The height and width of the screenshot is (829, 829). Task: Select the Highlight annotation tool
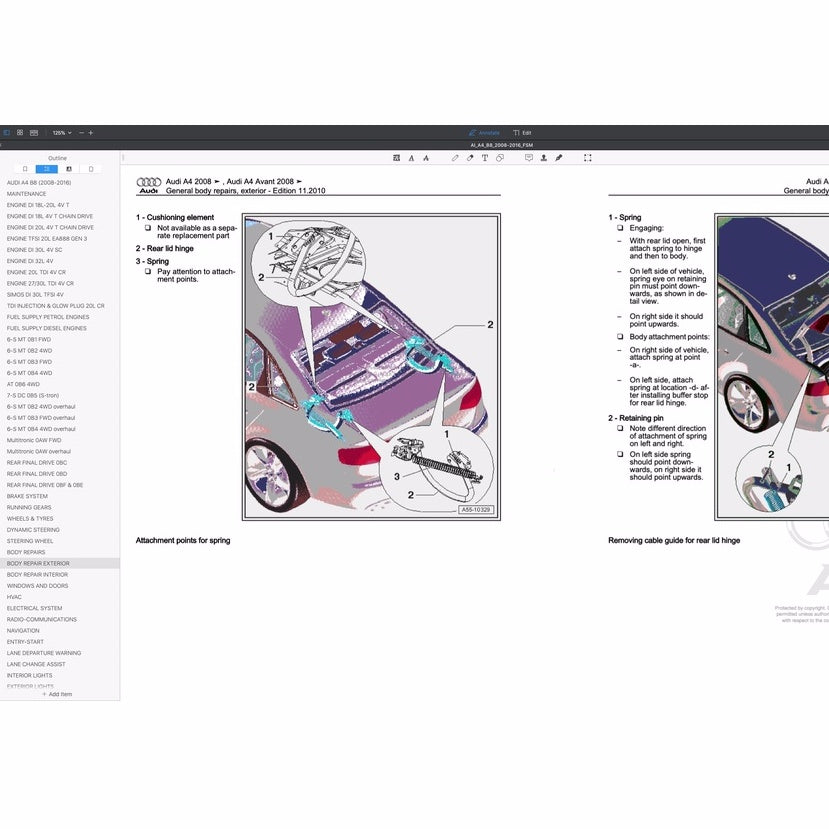tap(397, 157)
